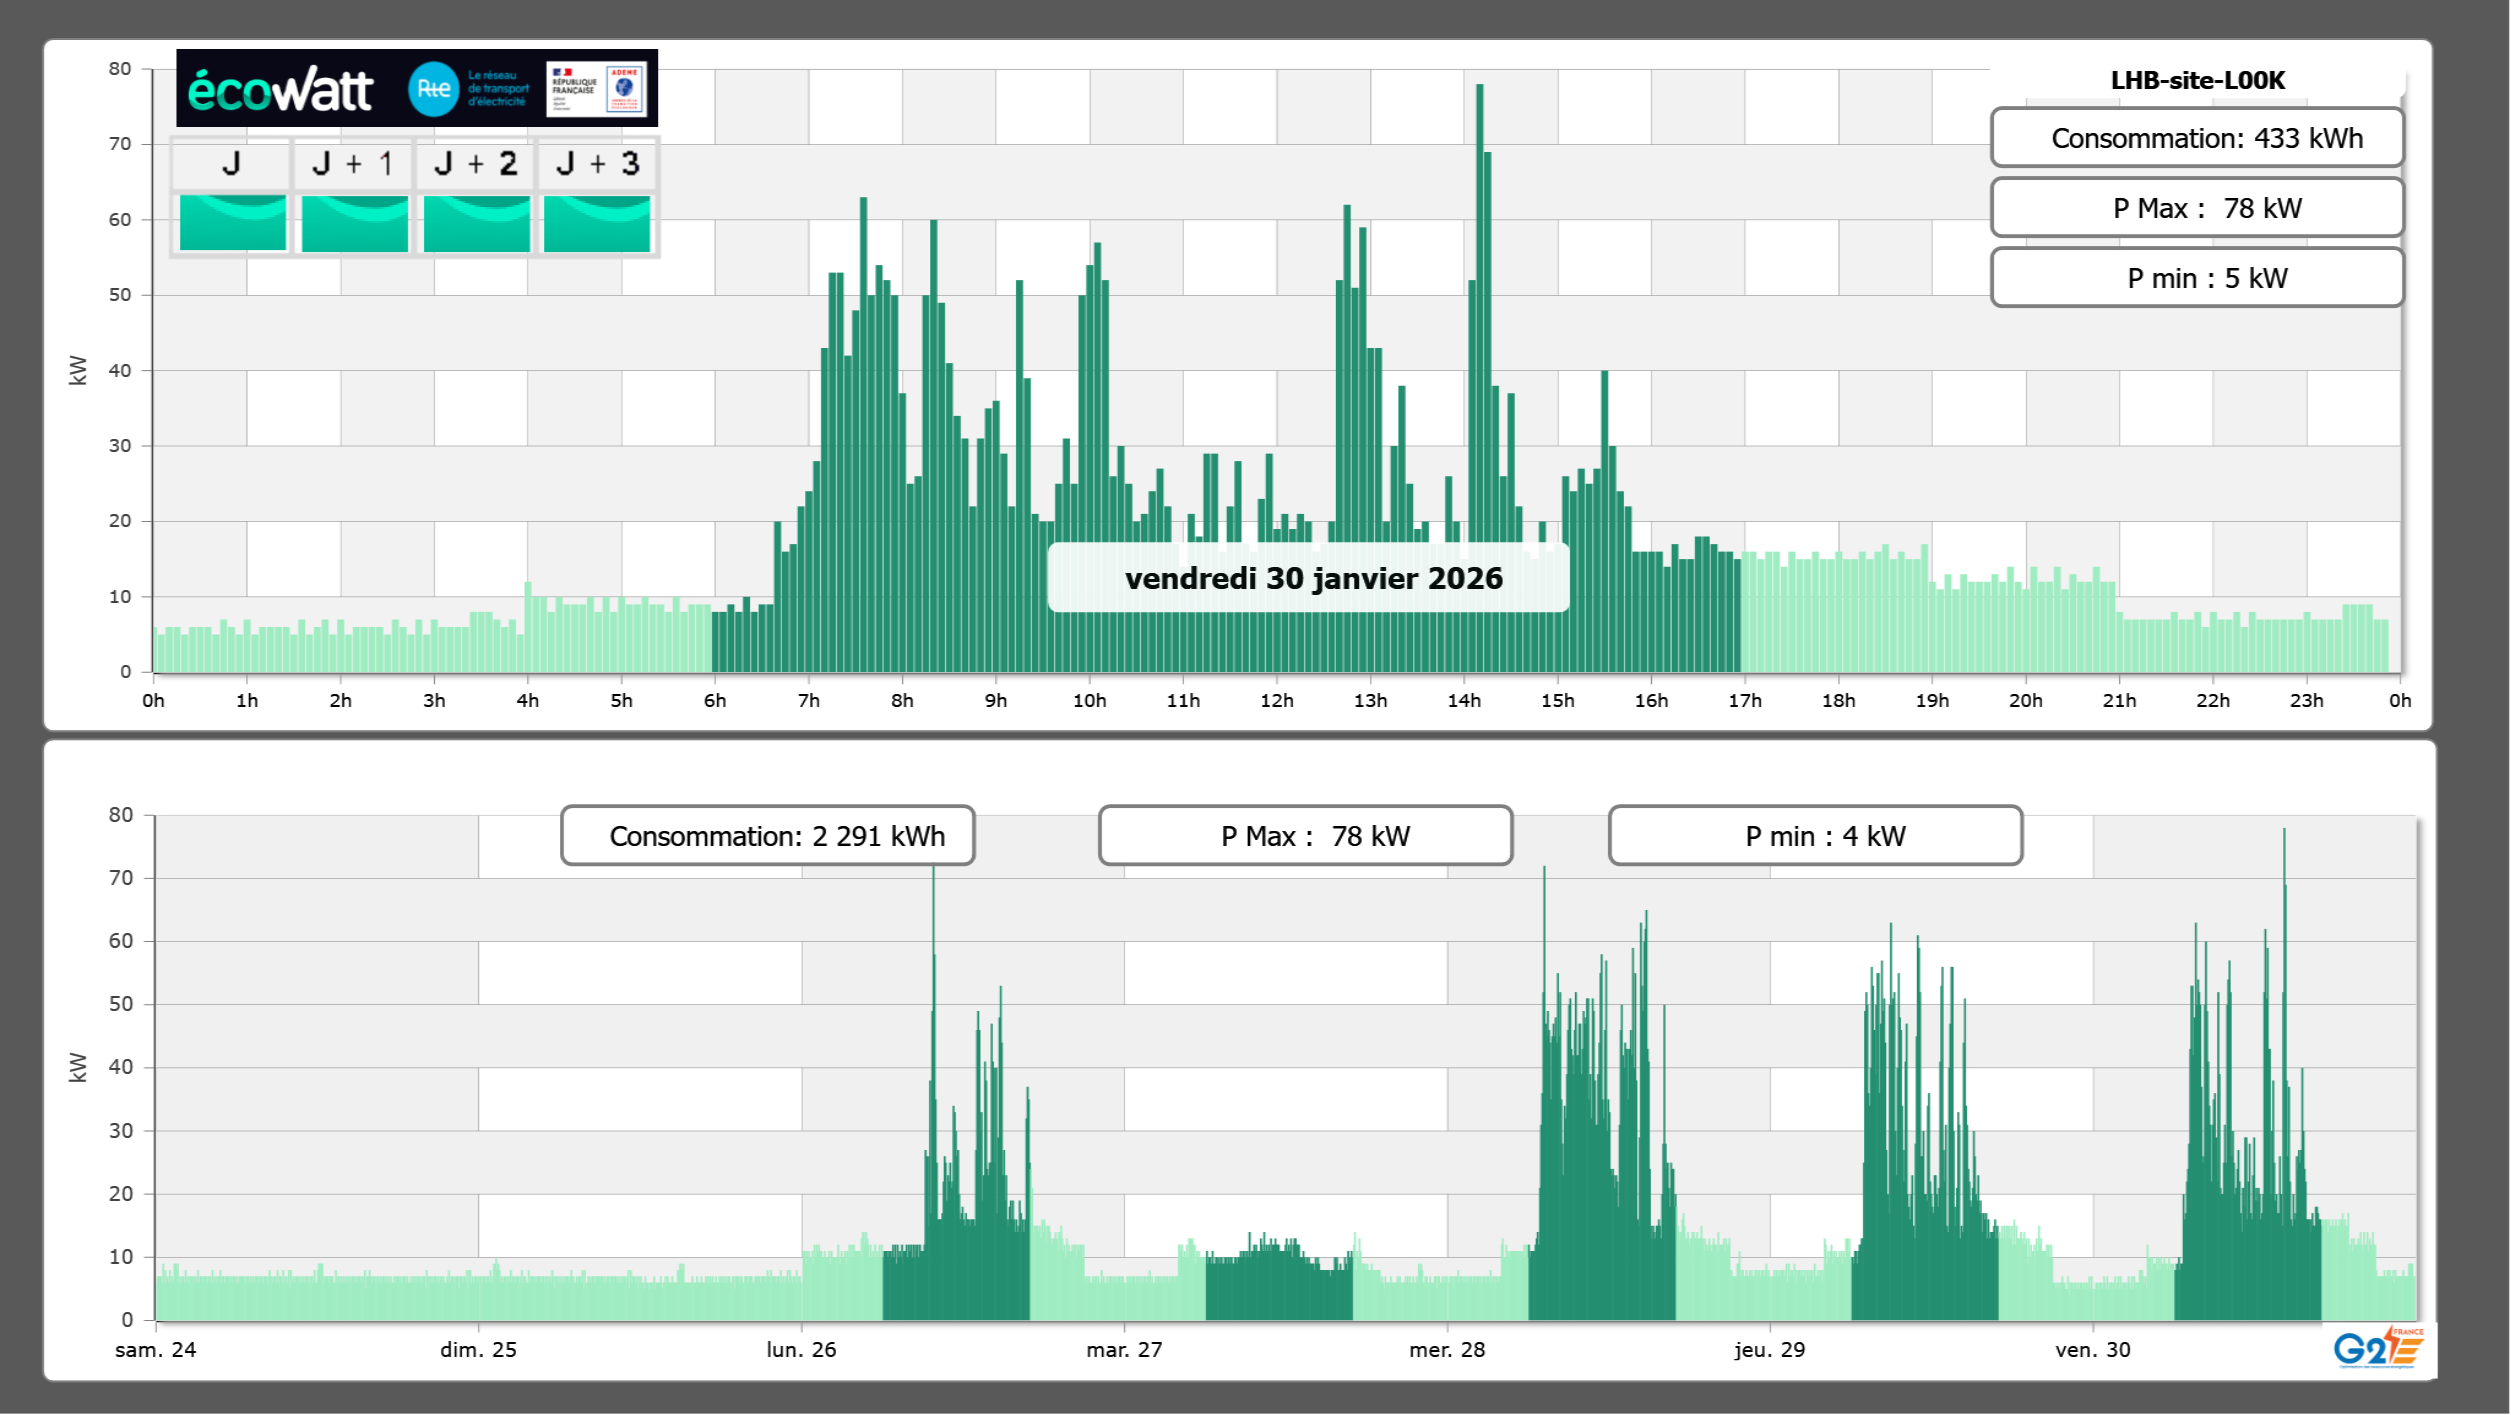Click the weekly Consommation: 2 291 kWh box
Image resolution: width=2511 pixels, height=1415 pixels.
(767, 836)
